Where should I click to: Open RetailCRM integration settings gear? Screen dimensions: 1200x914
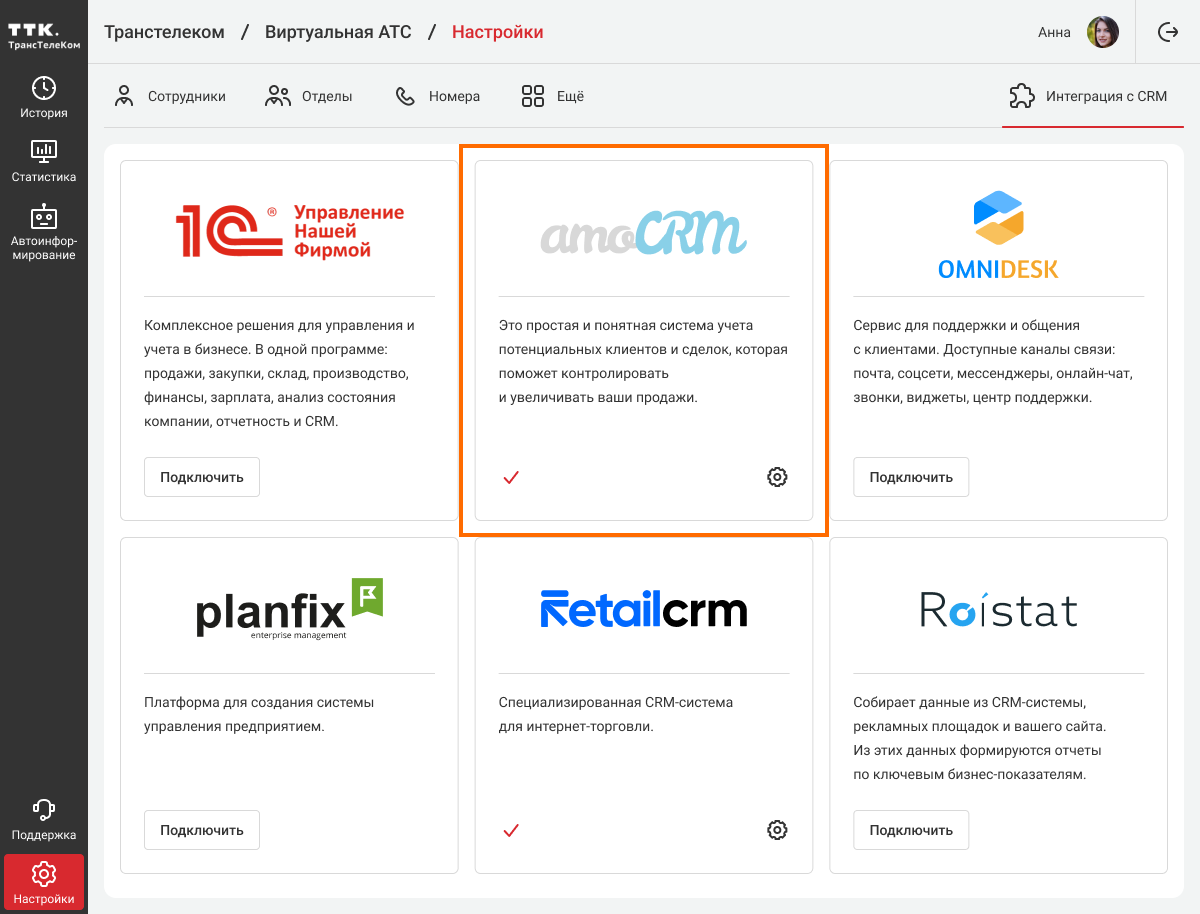coord(777,830)
